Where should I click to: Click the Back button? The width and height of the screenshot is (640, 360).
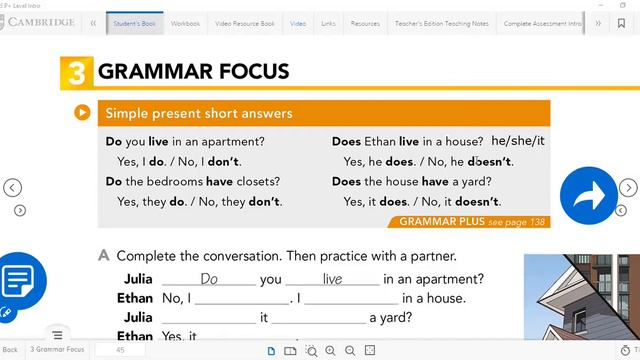pos(10,350)
